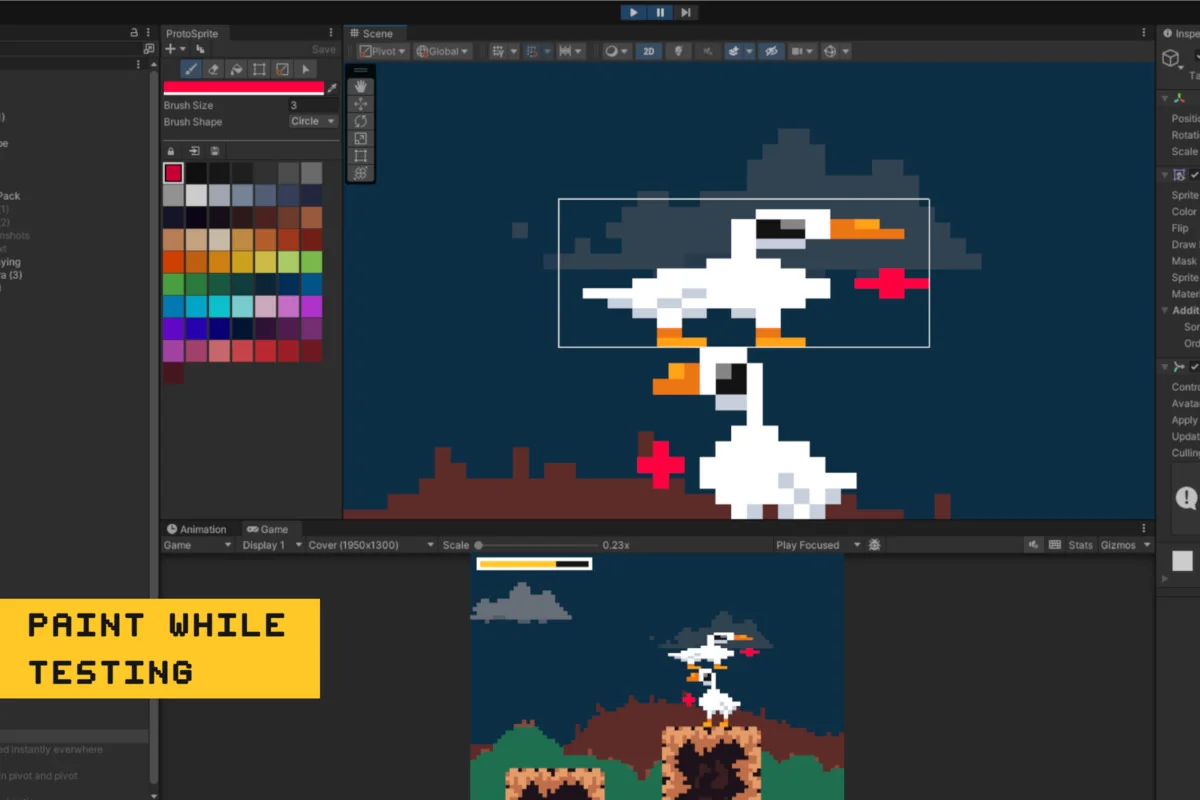Pause the running game
1200x800 pixels.
click(660, 12)
